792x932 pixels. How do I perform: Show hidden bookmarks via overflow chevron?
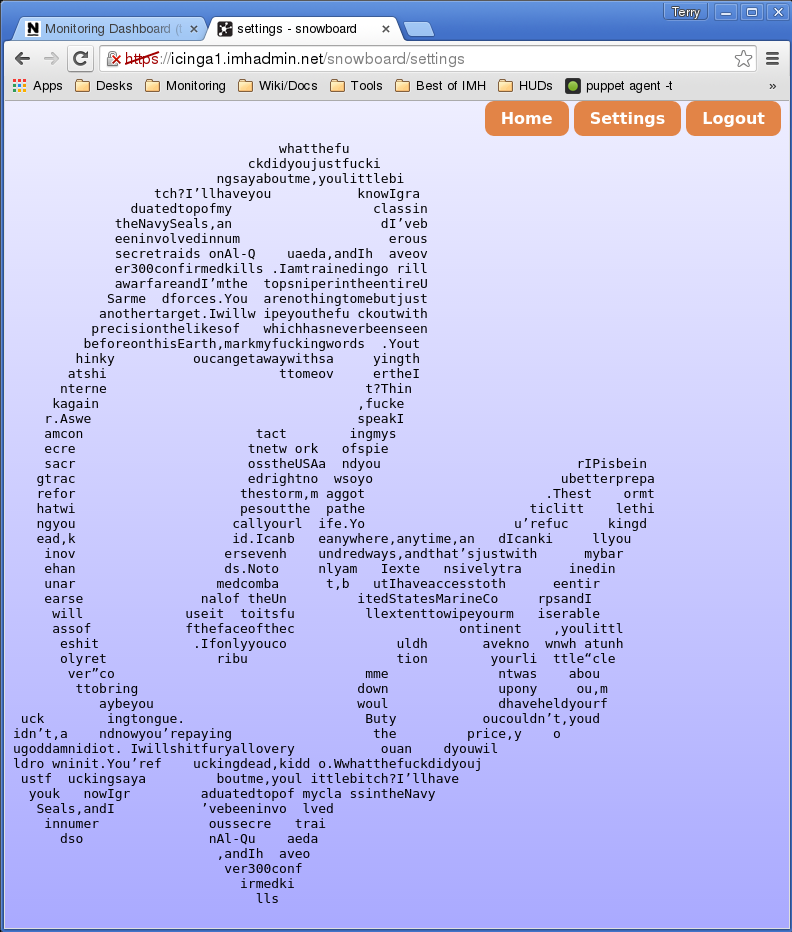pyautogui.click(x=772, y=86)
